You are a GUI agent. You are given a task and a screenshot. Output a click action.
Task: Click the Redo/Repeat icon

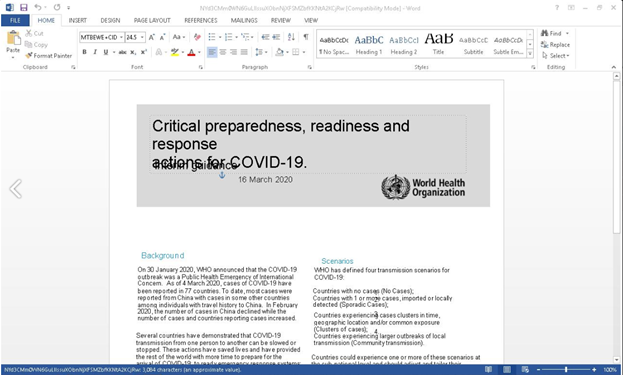coord(57,7)
